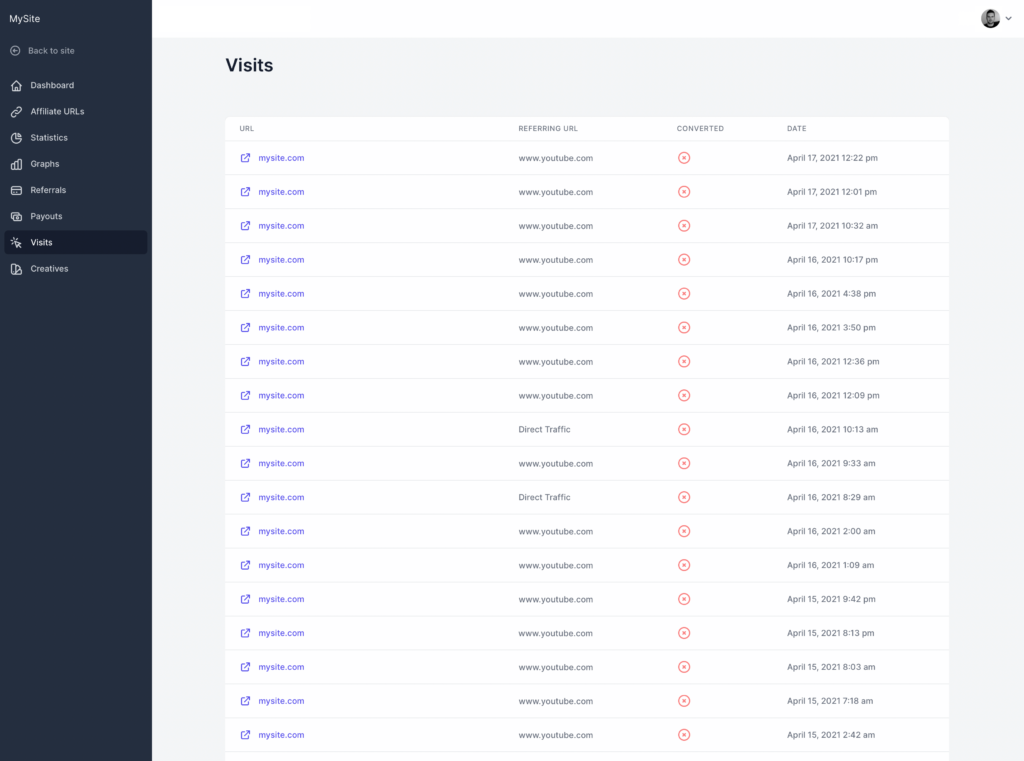
Task: Click the Affiliate URLs link icon
Action: pos(16,112)
